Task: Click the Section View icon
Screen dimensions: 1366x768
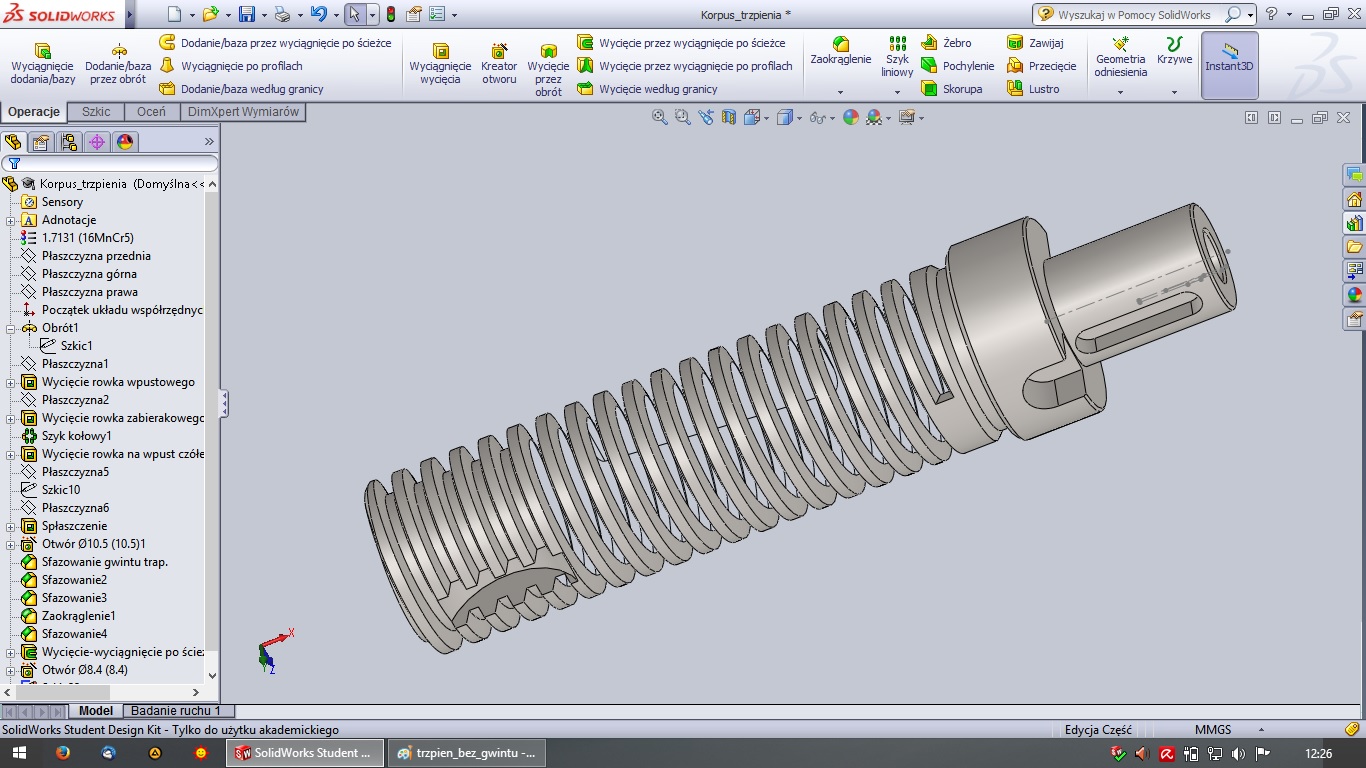Action: [x=728, y=117]
